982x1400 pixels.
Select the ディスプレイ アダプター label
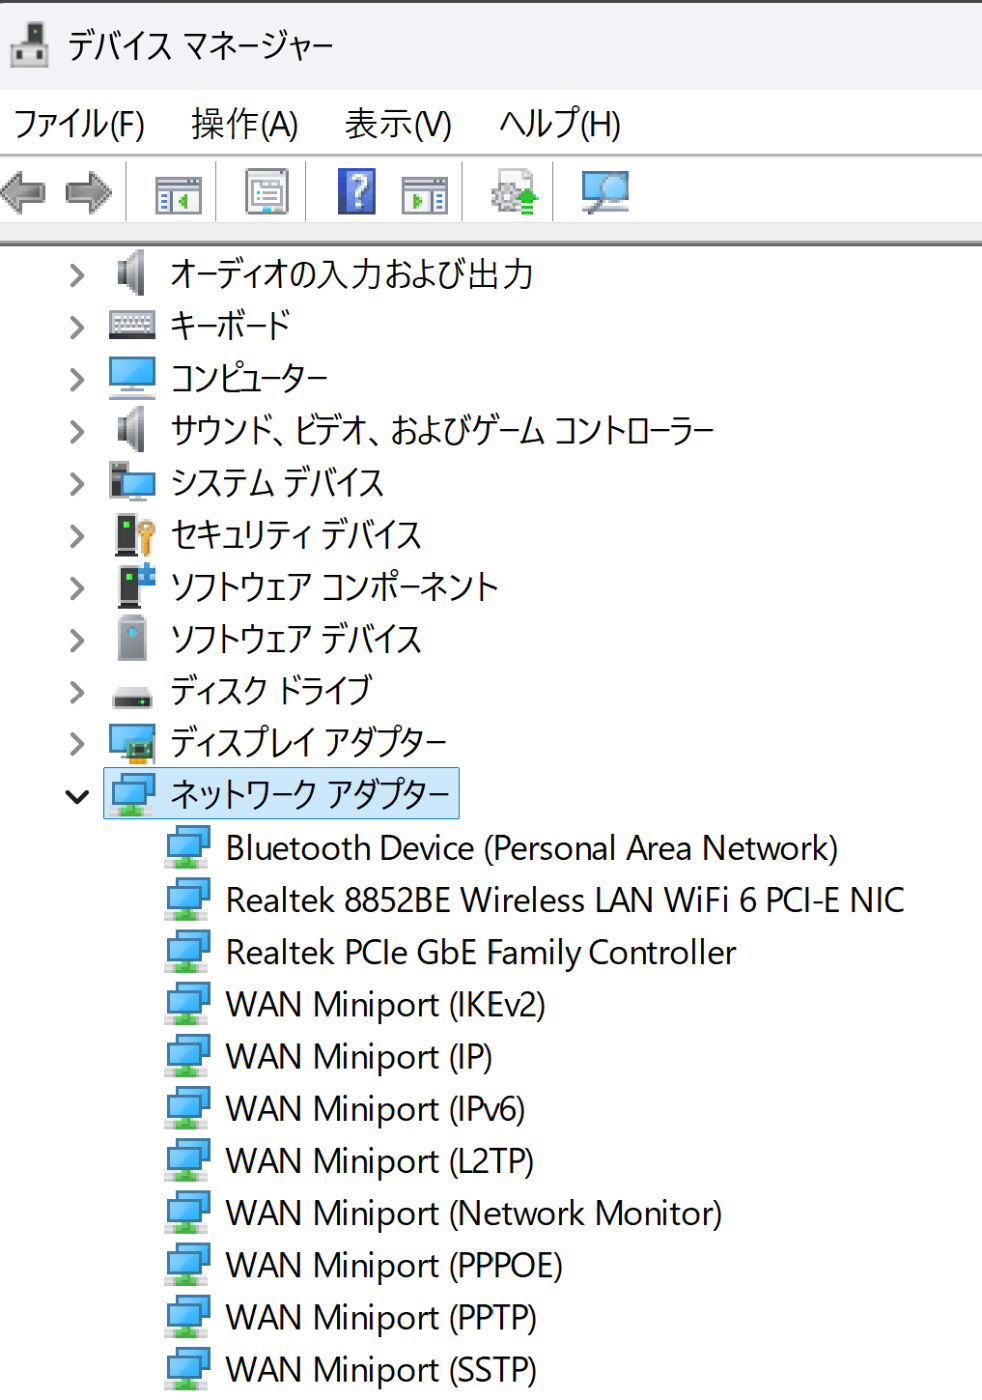308,743
